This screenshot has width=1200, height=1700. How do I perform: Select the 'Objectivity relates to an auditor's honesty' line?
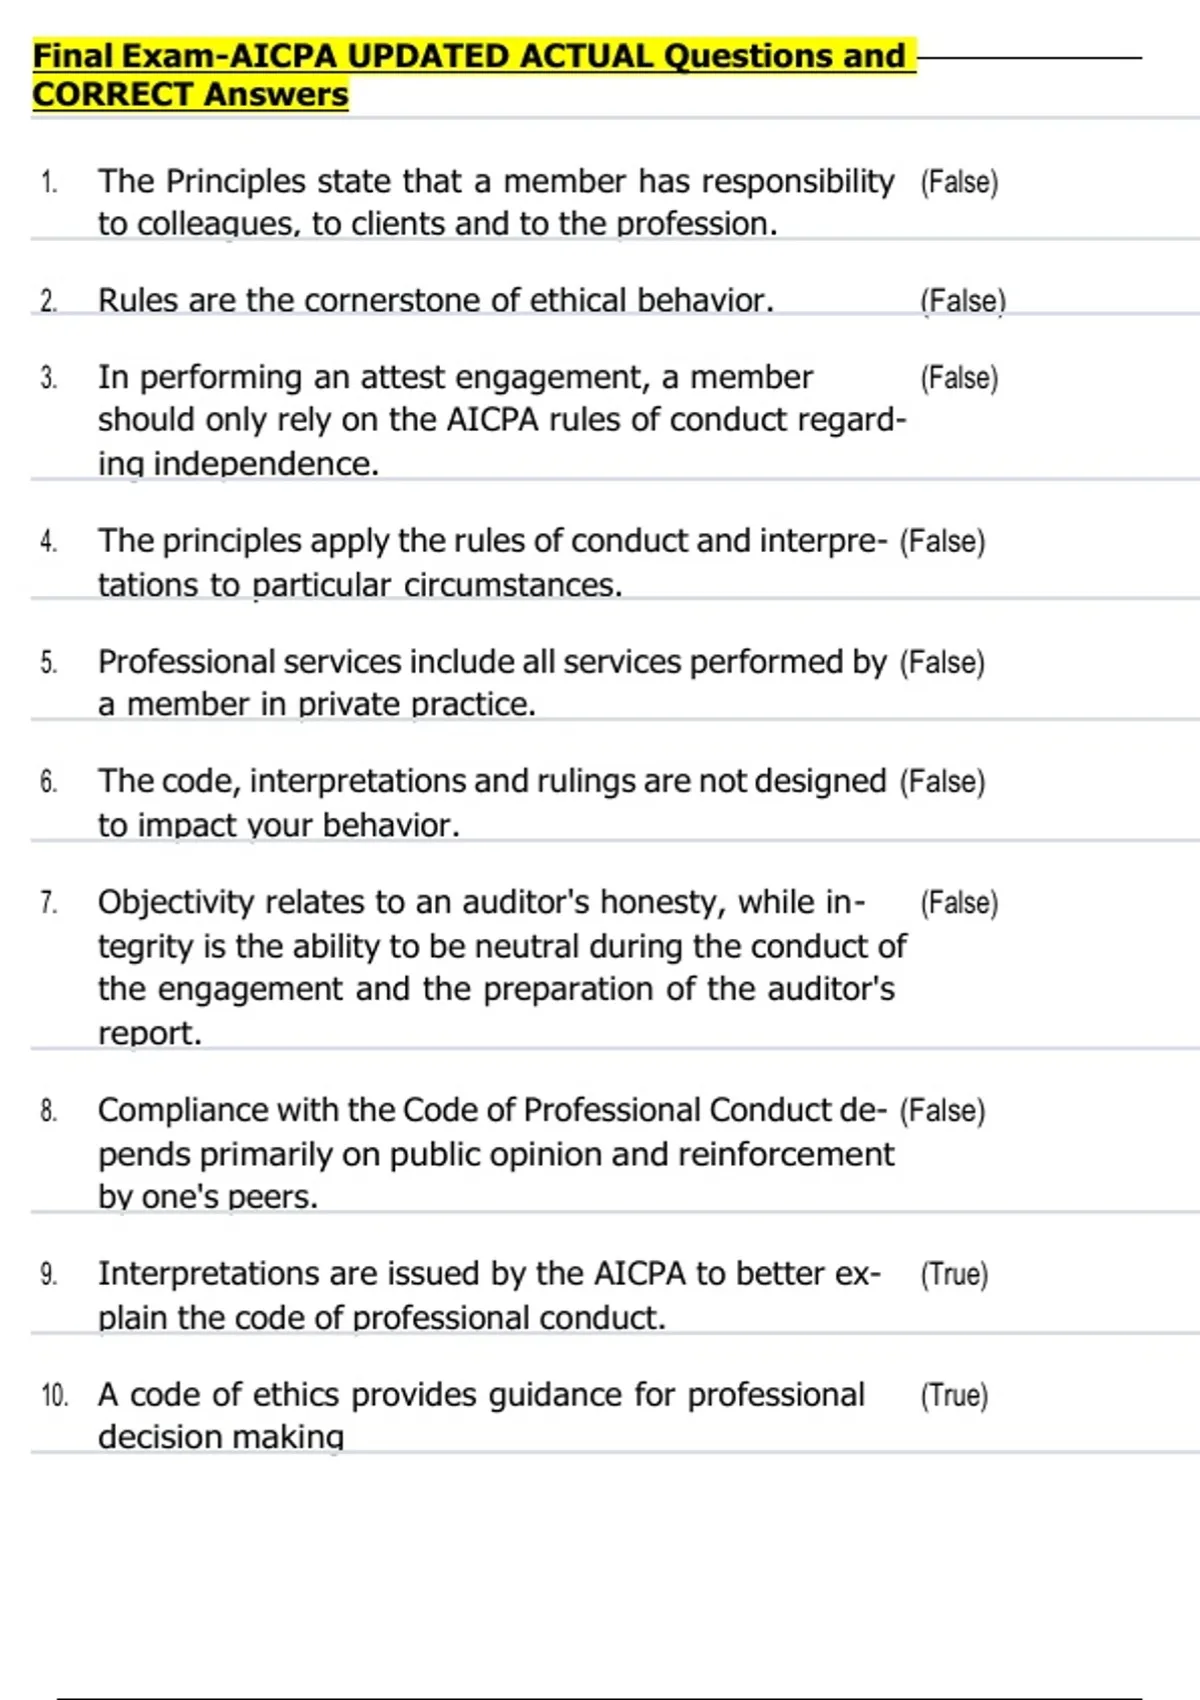[x=482, y=902]
